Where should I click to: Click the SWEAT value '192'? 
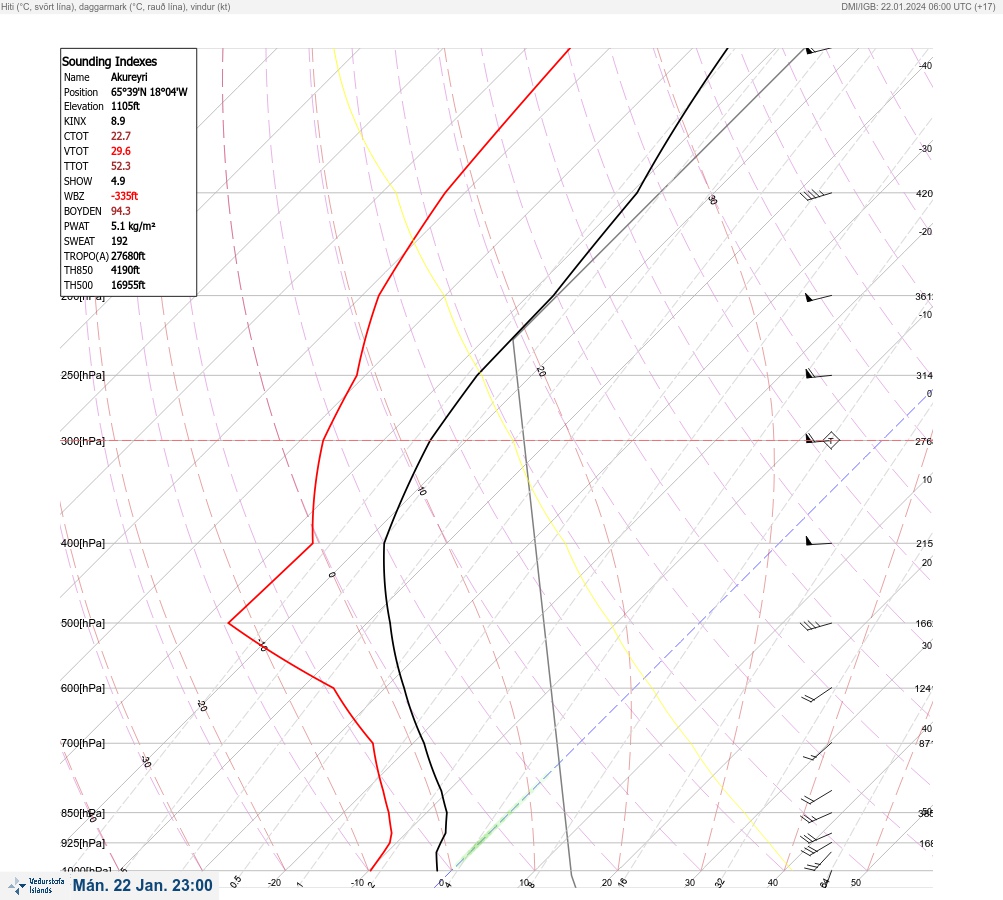[x=119, y=241]
